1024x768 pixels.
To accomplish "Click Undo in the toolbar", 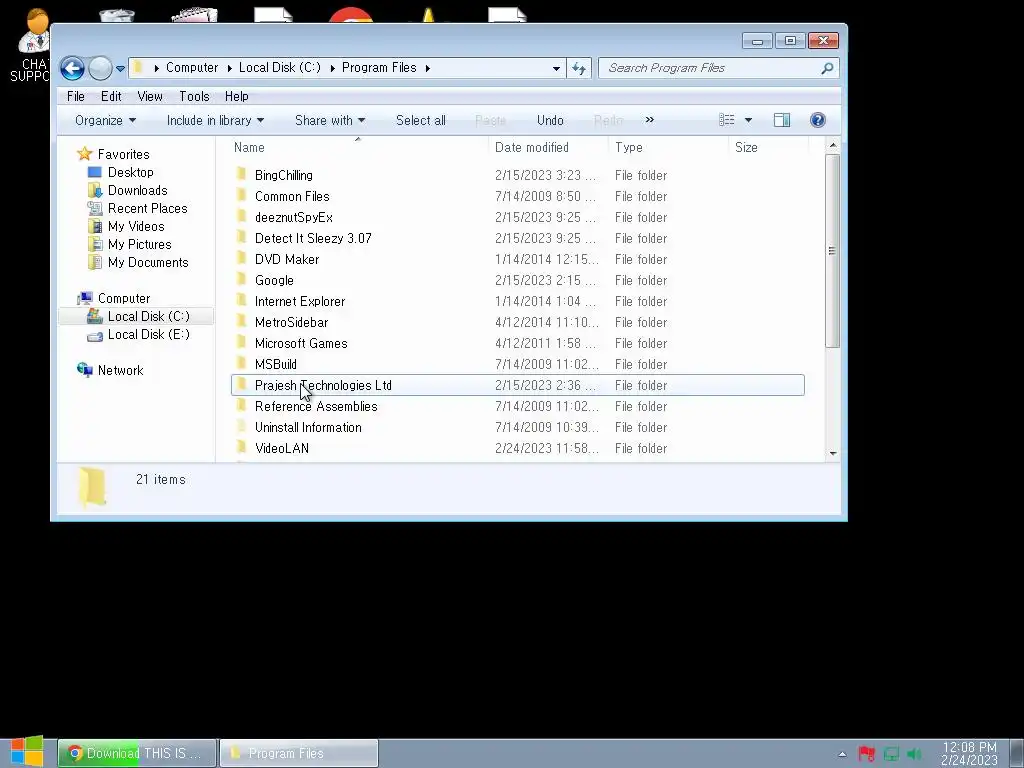I will [x=550, y=120].
